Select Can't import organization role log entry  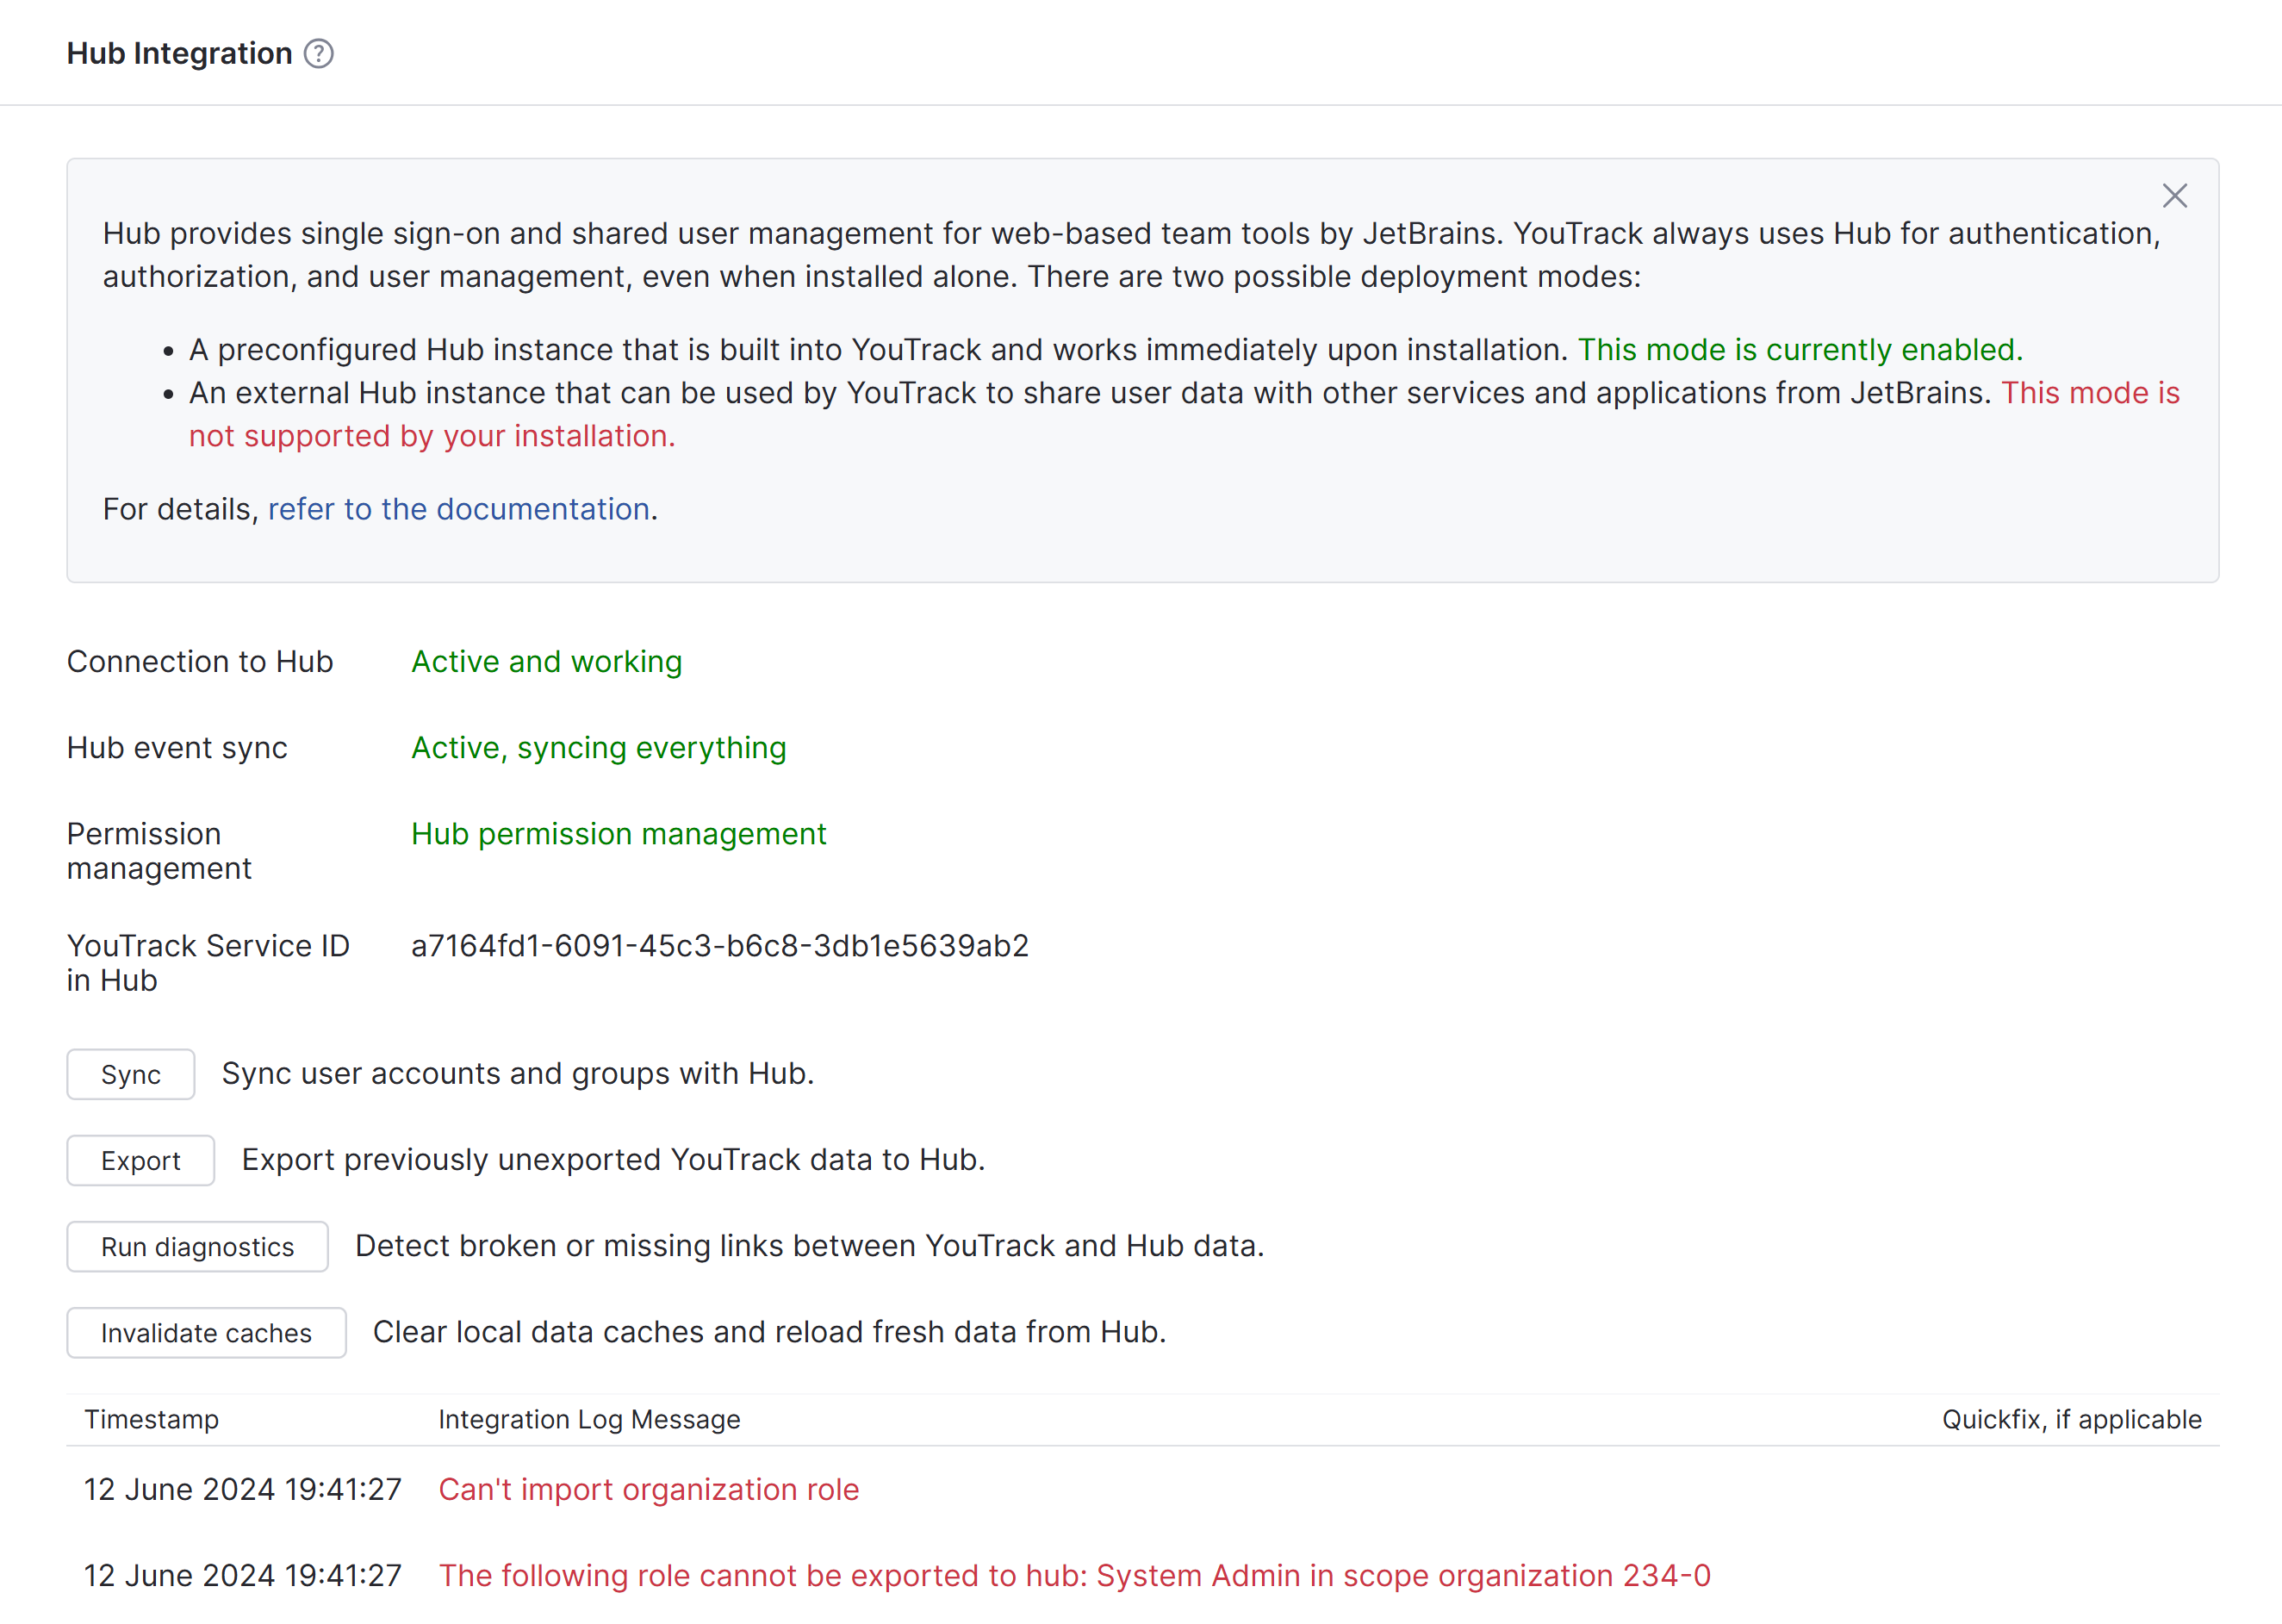(x=648, y=1489)
